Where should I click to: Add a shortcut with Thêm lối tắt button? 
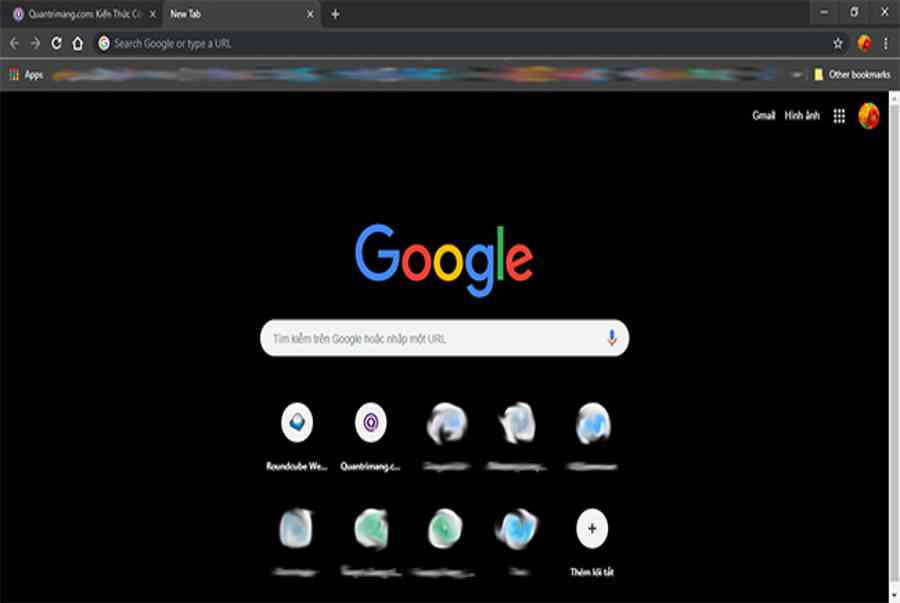coord(592,542)
